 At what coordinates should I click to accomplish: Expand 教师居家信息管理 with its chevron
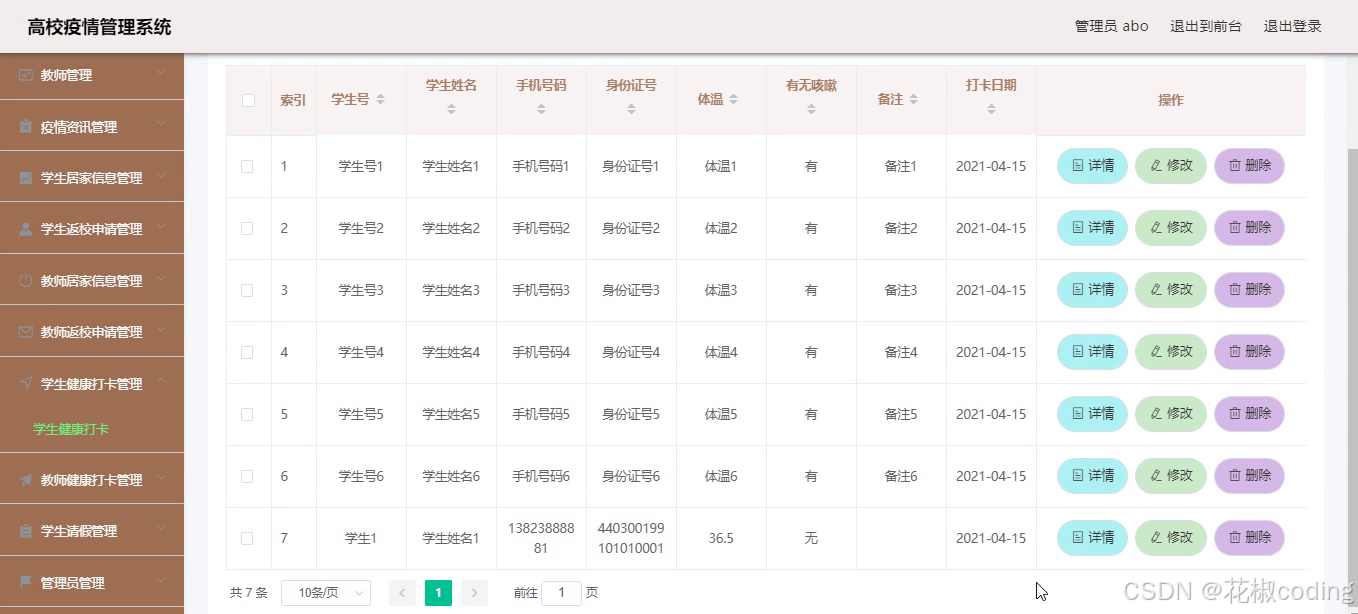(160, 280)
